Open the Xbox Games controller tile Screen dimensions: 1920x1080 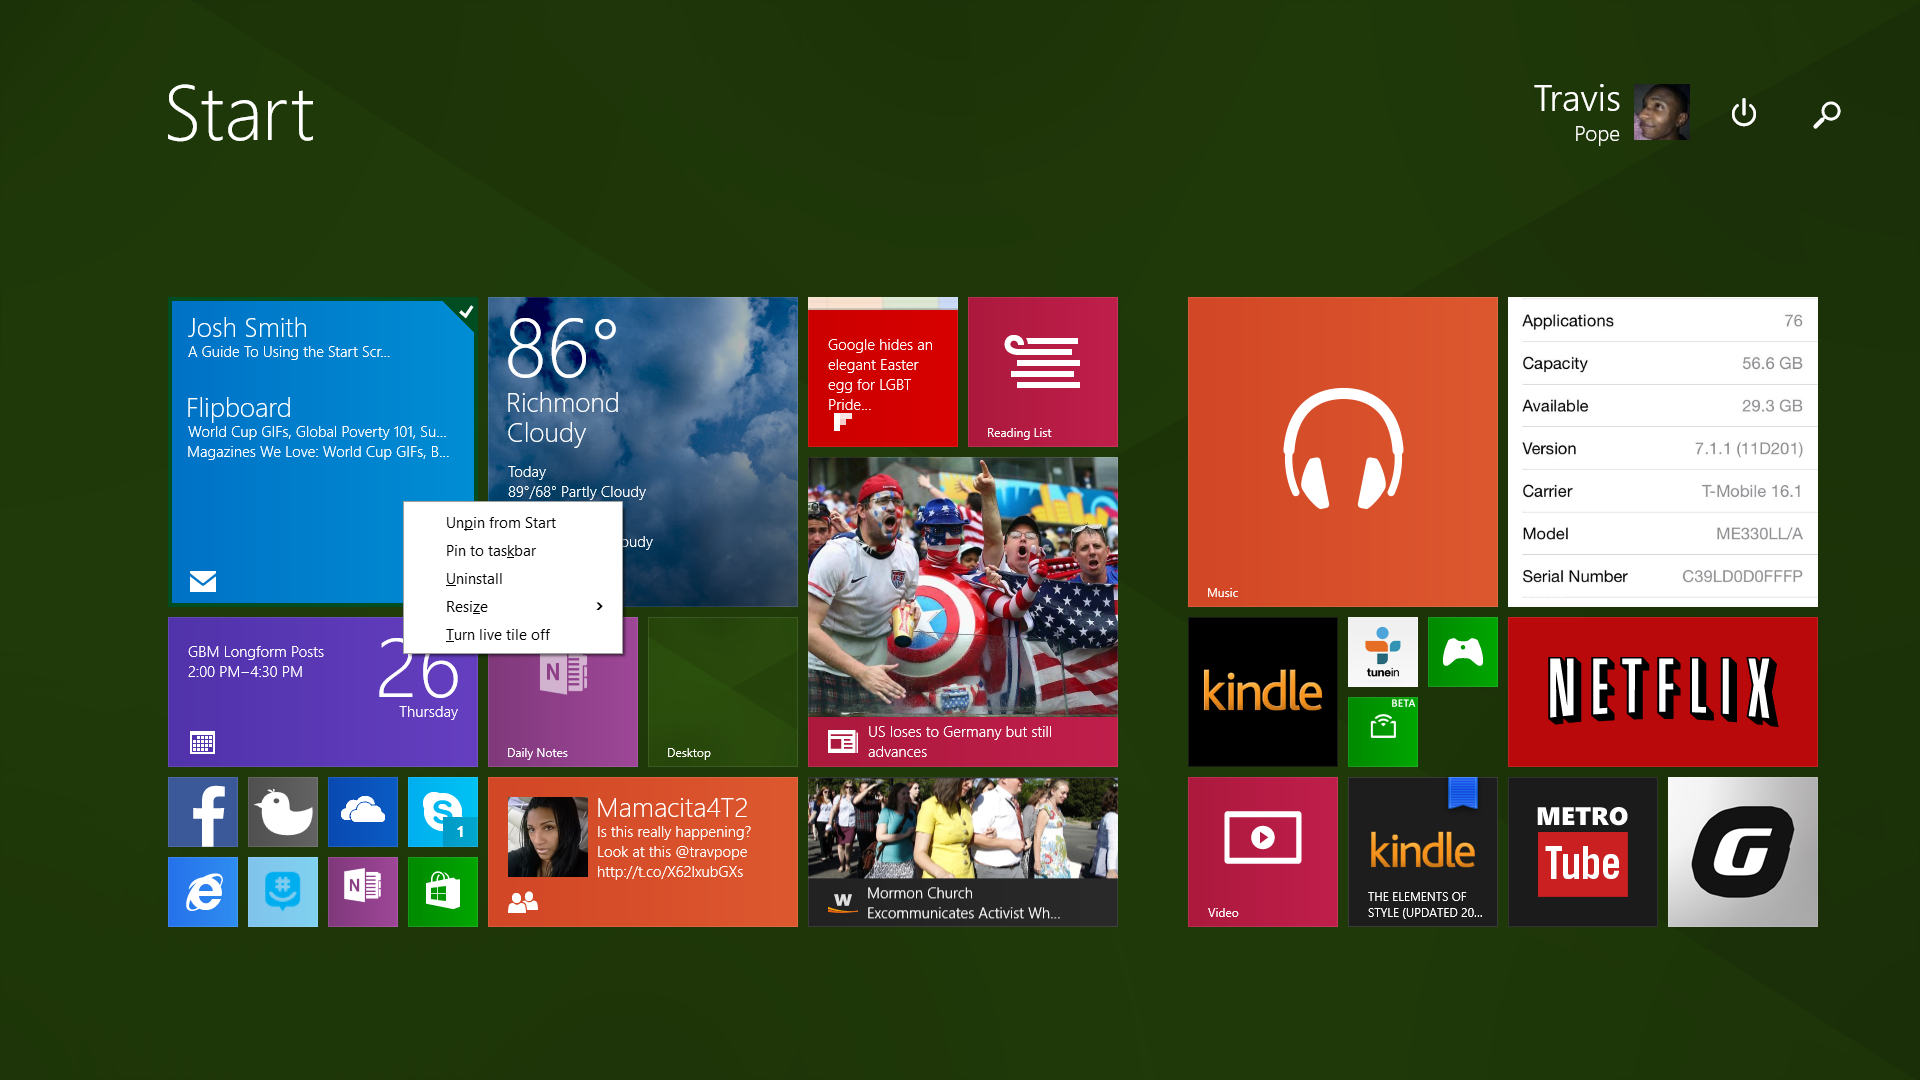pyautogui.click(x=1463, y=652)
